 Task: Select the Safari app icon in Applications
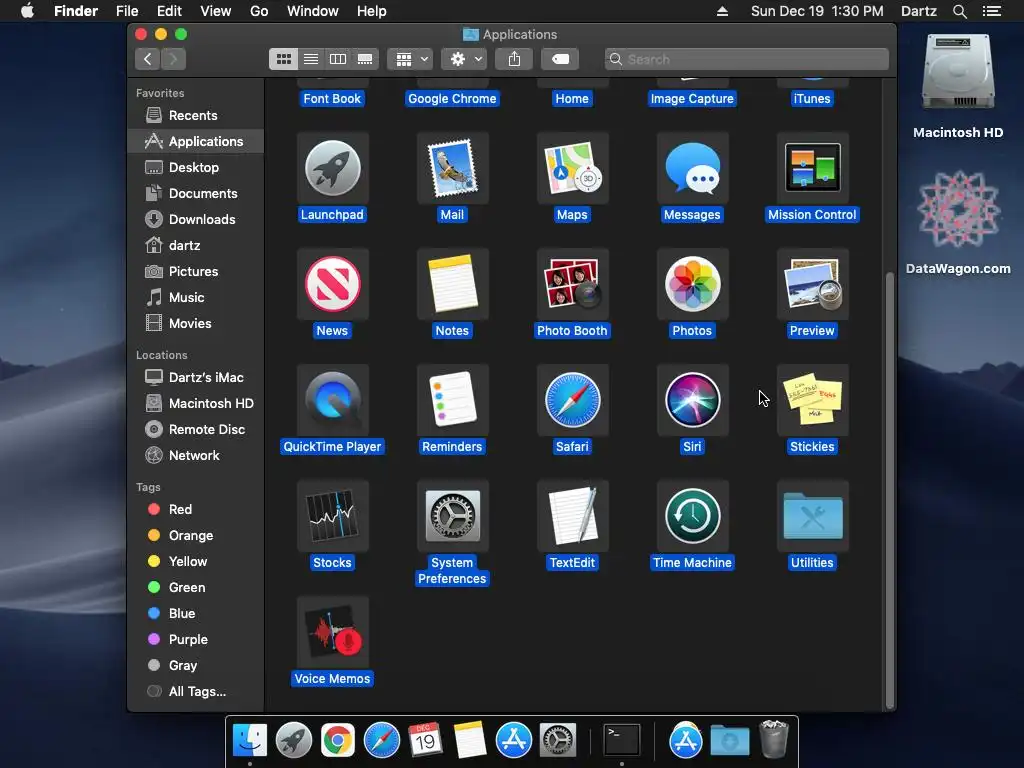tap(573, 400)
